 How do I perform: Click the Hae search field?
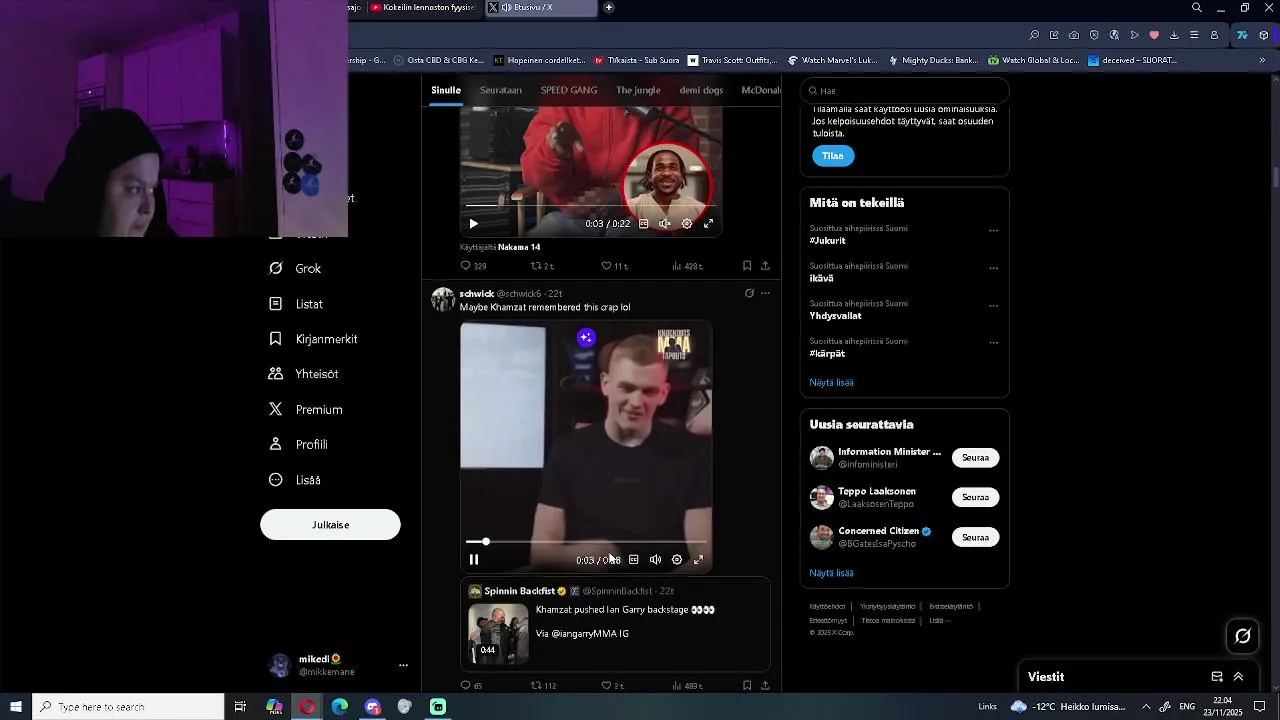pos(904,91)
